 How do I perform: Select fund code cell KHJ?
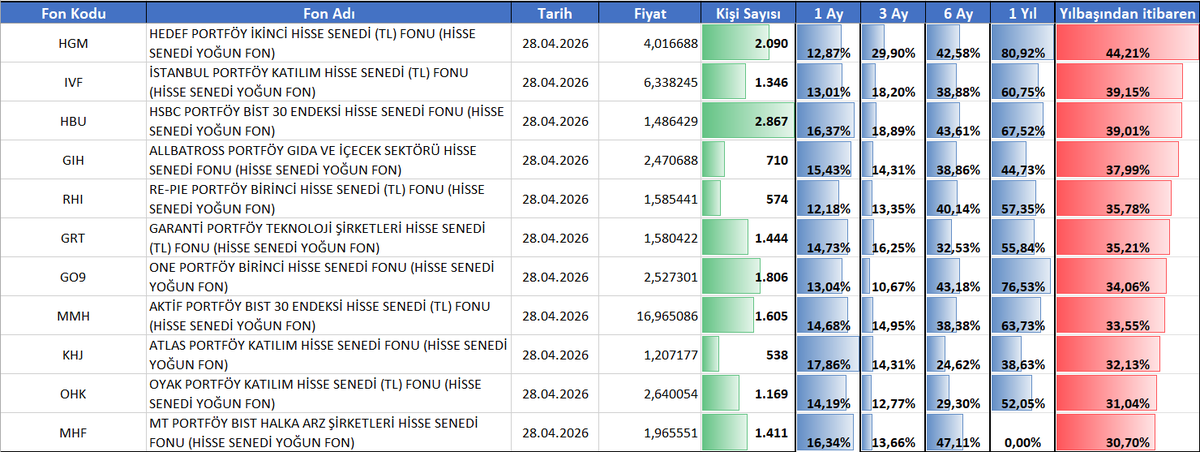click(73, 354)
